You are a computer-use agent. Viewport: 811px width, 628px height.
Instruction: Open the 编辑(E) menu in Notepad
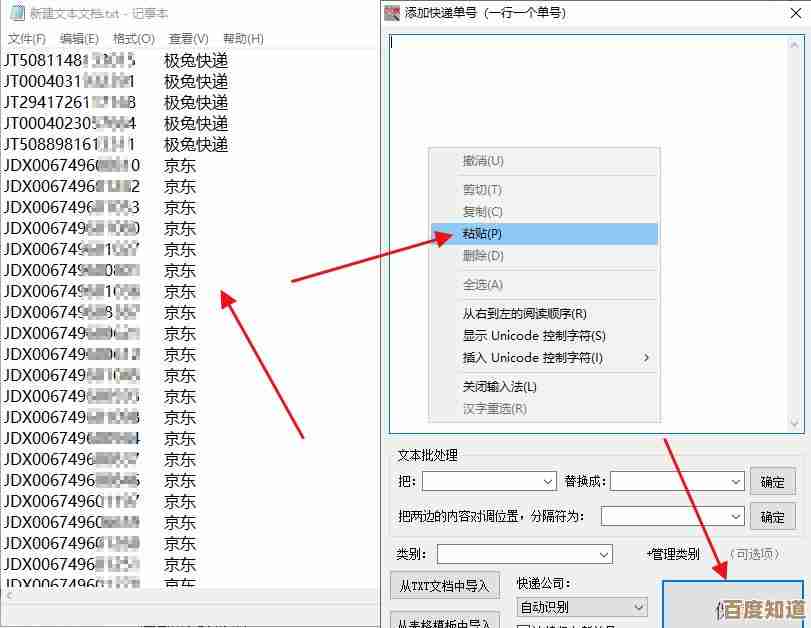79,38
